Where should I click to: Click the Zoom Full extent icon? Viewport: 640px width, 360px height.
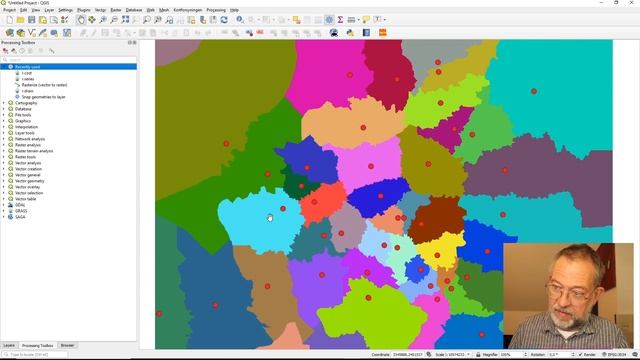(125, 20)
